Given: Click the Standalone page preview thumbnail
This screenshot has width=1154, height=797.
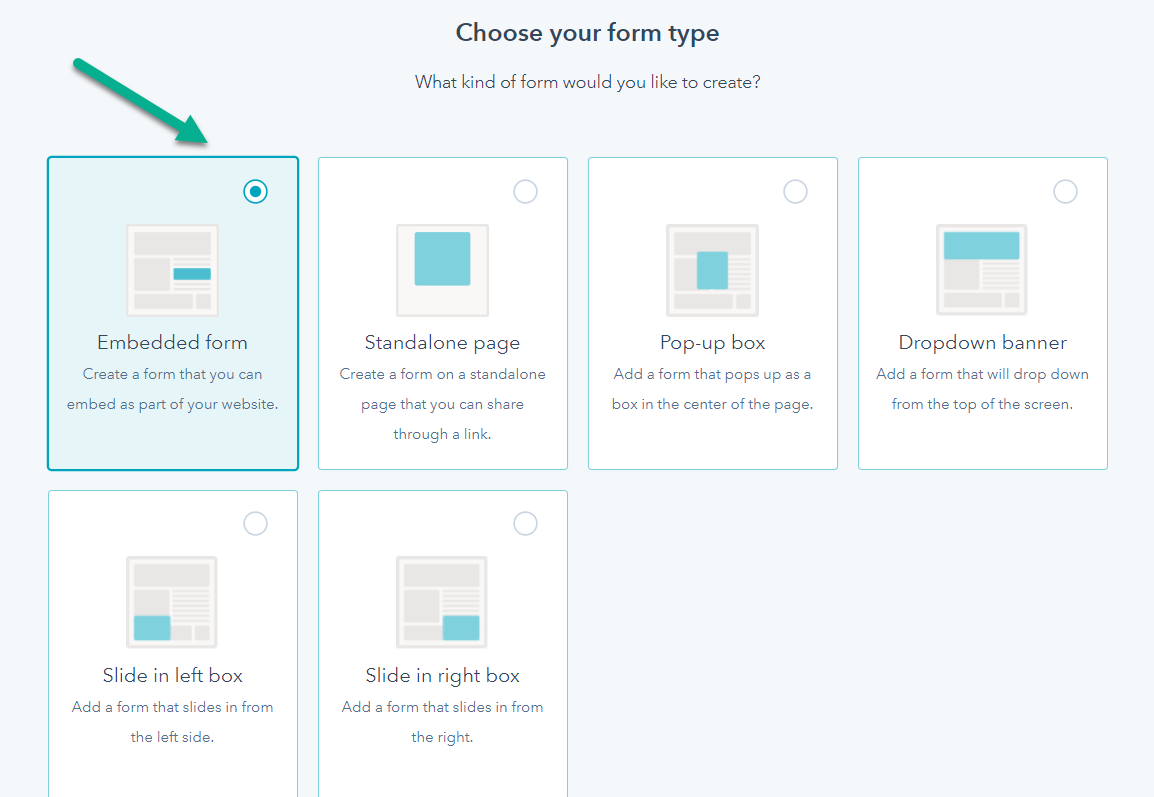Looking at the screenshot, I should (x=442, y=270).
